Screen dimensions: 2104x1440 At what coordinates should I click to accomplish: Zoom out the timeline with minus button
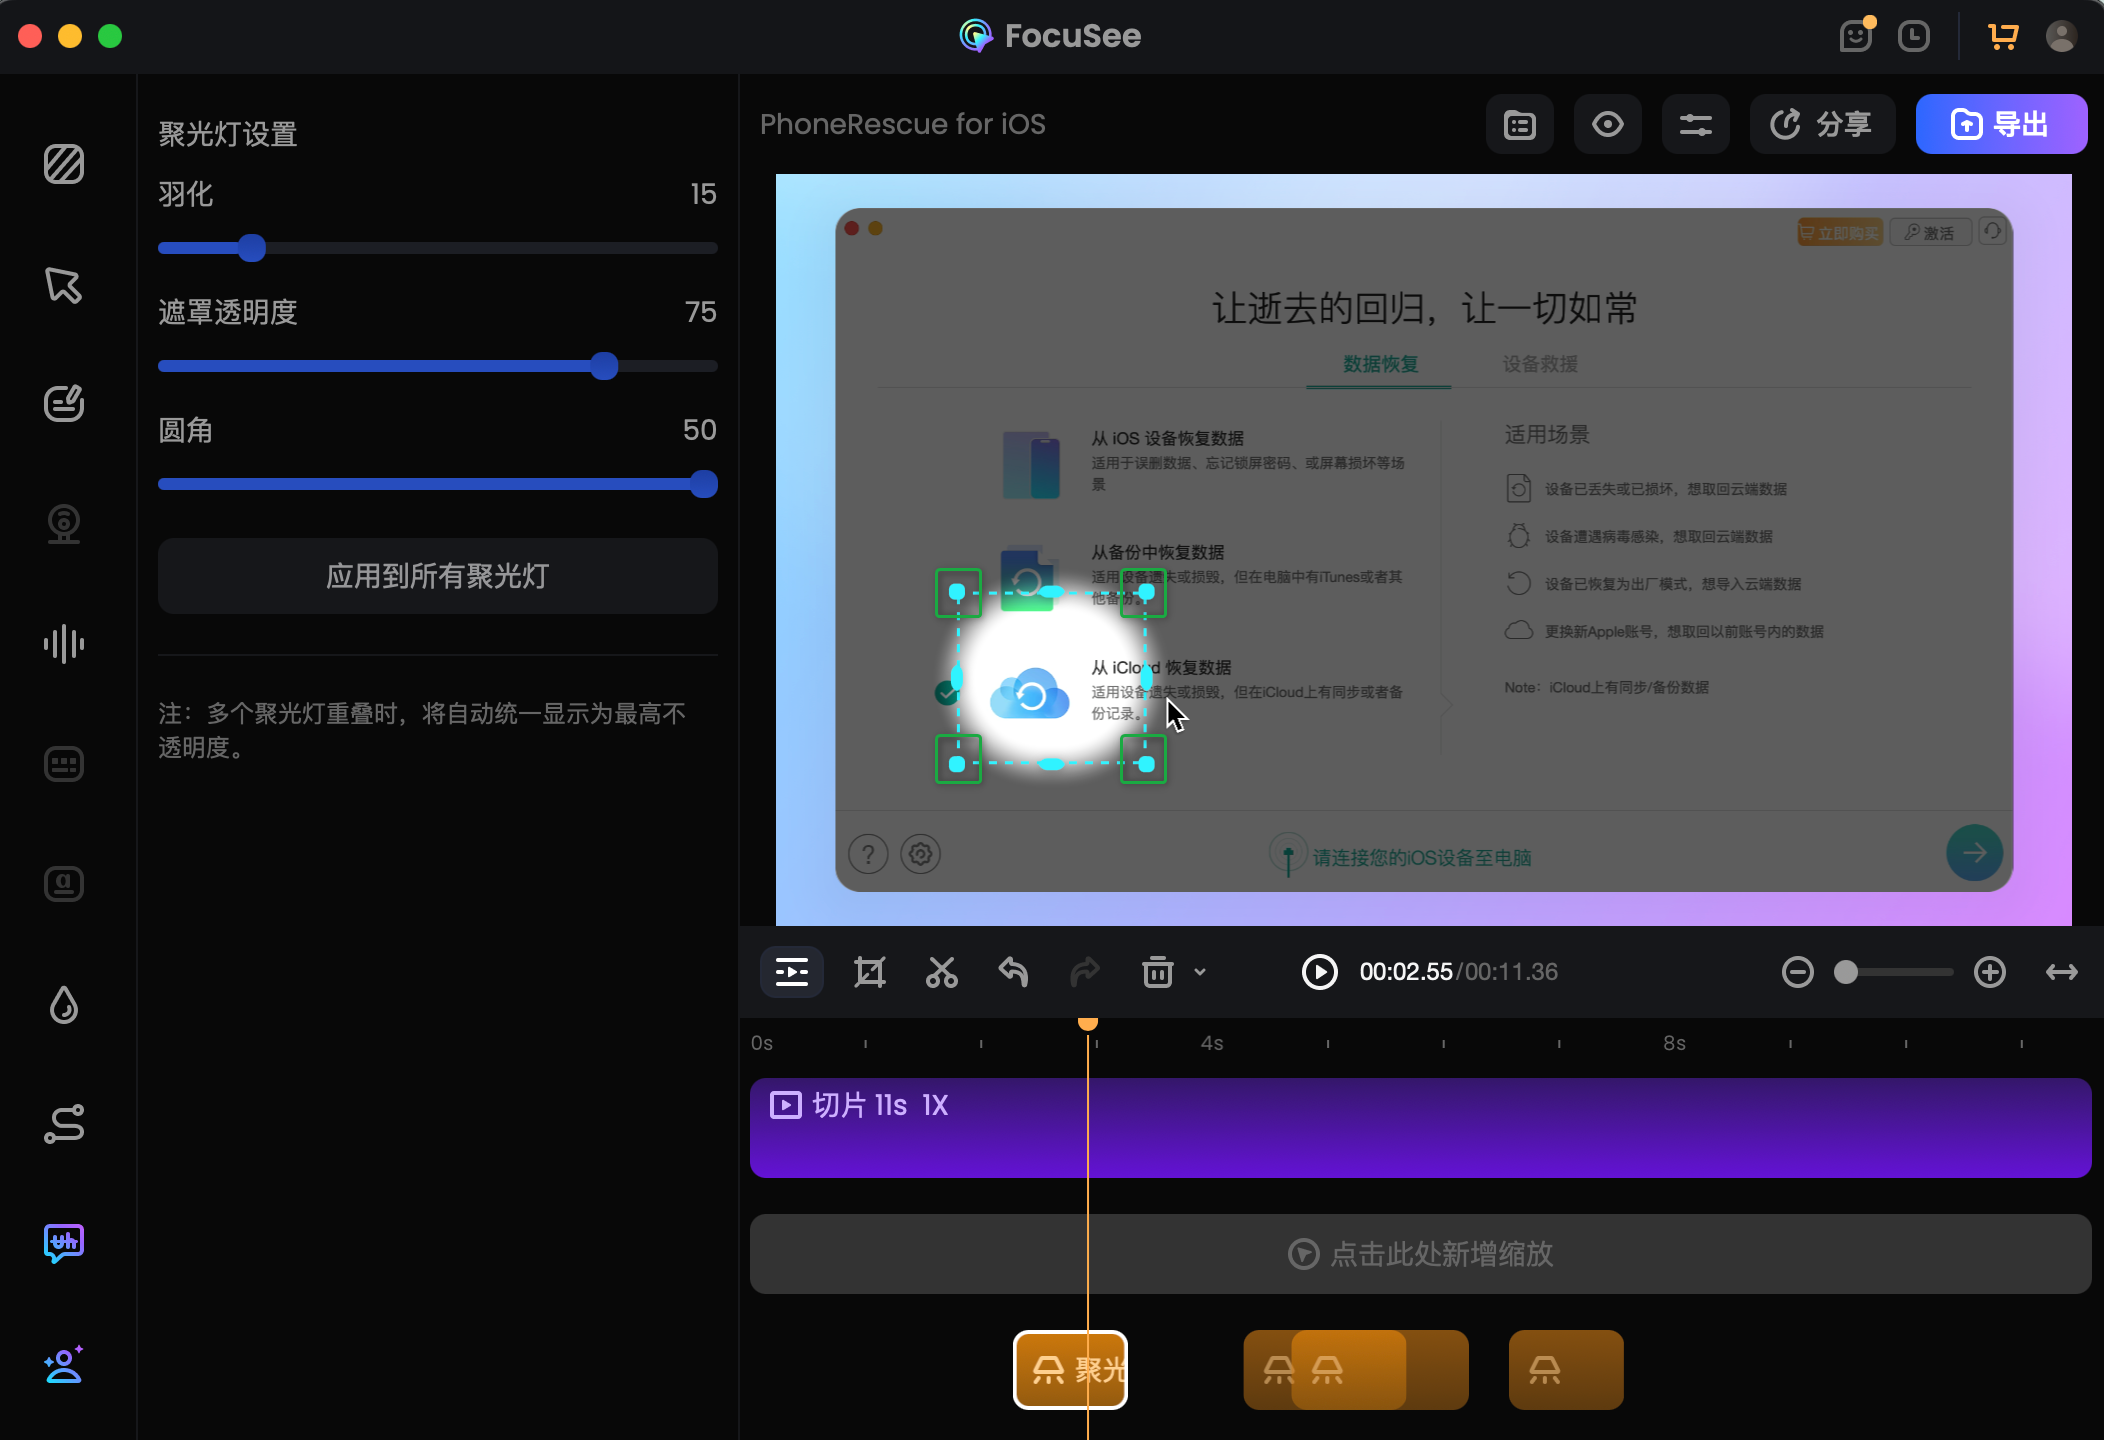1798,972
